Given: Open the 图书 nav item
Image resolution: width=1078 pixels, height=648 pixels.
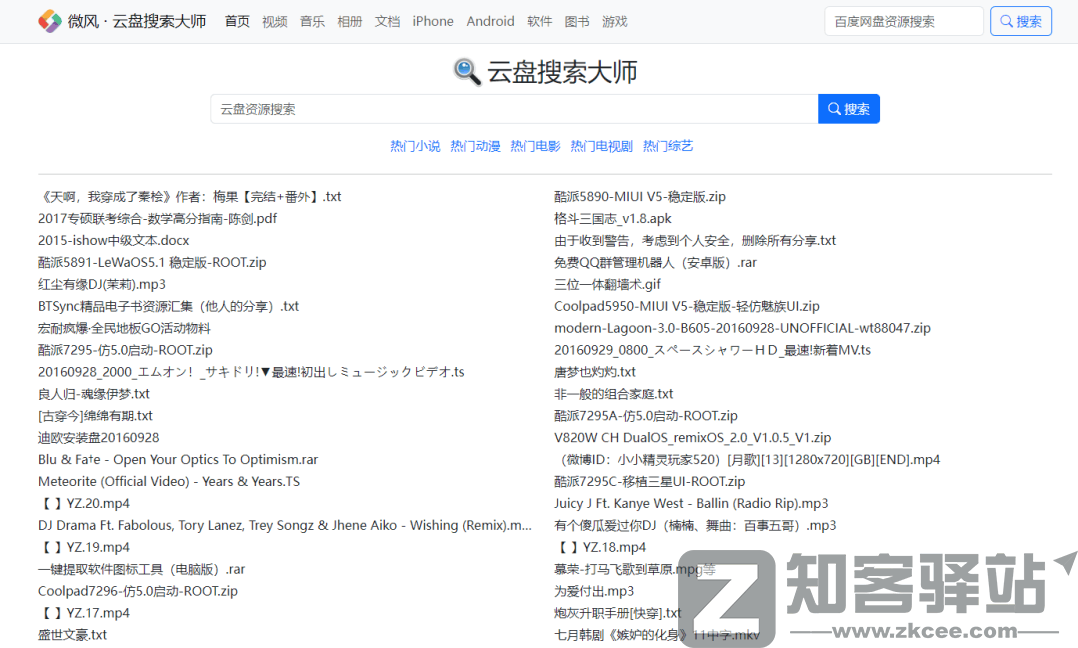Looking at the screenshot, I should point(577,21).
